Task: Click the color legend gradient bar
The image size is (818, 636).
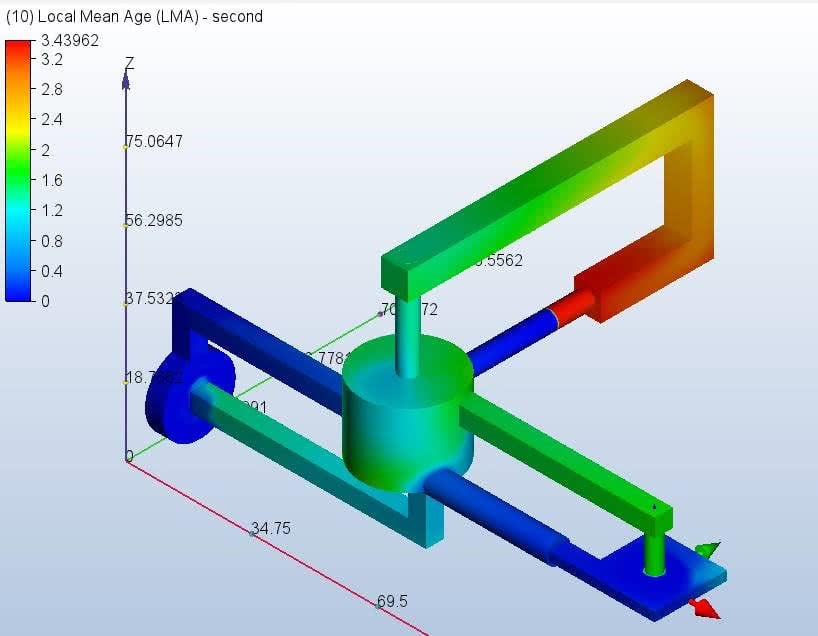Action: (18, 171)
